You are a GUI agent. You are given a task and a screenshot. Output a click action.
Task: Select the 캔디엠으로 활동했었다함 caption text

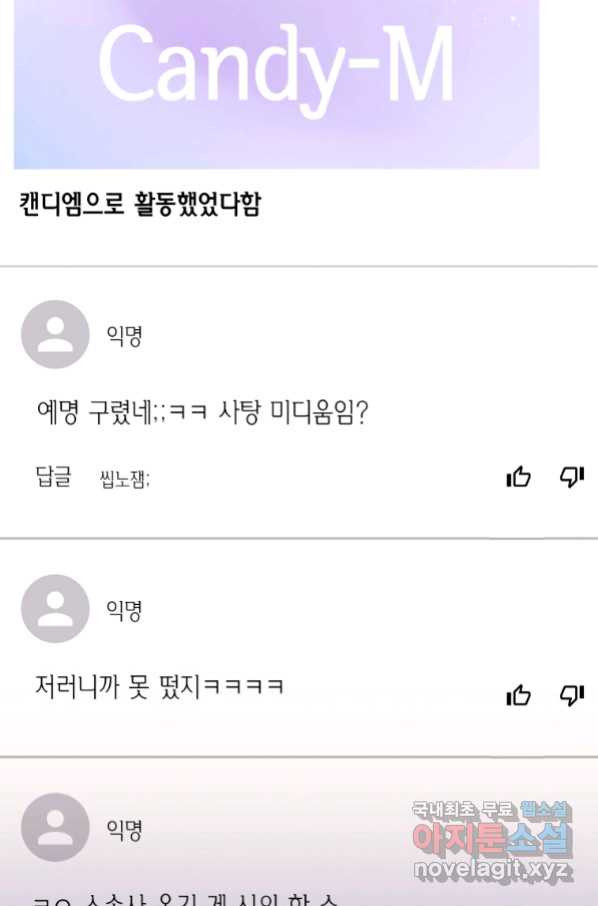coord(140,203)
